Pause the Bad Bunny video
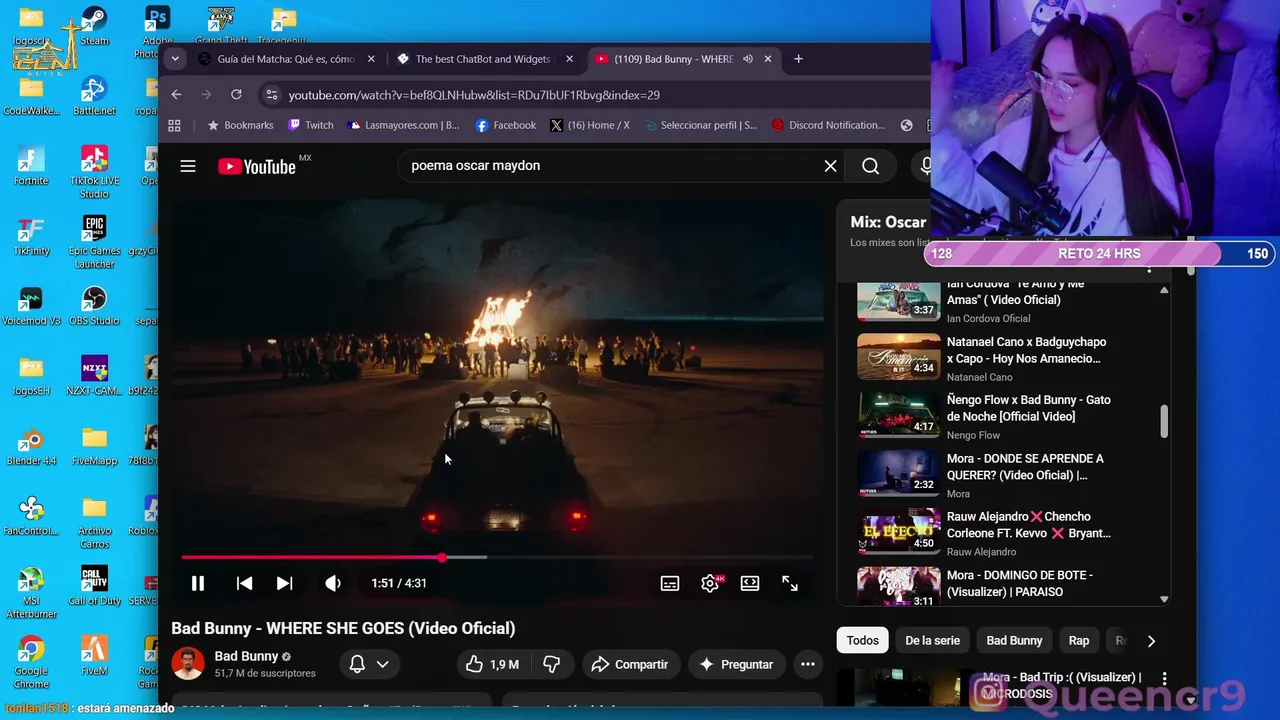 198,583
